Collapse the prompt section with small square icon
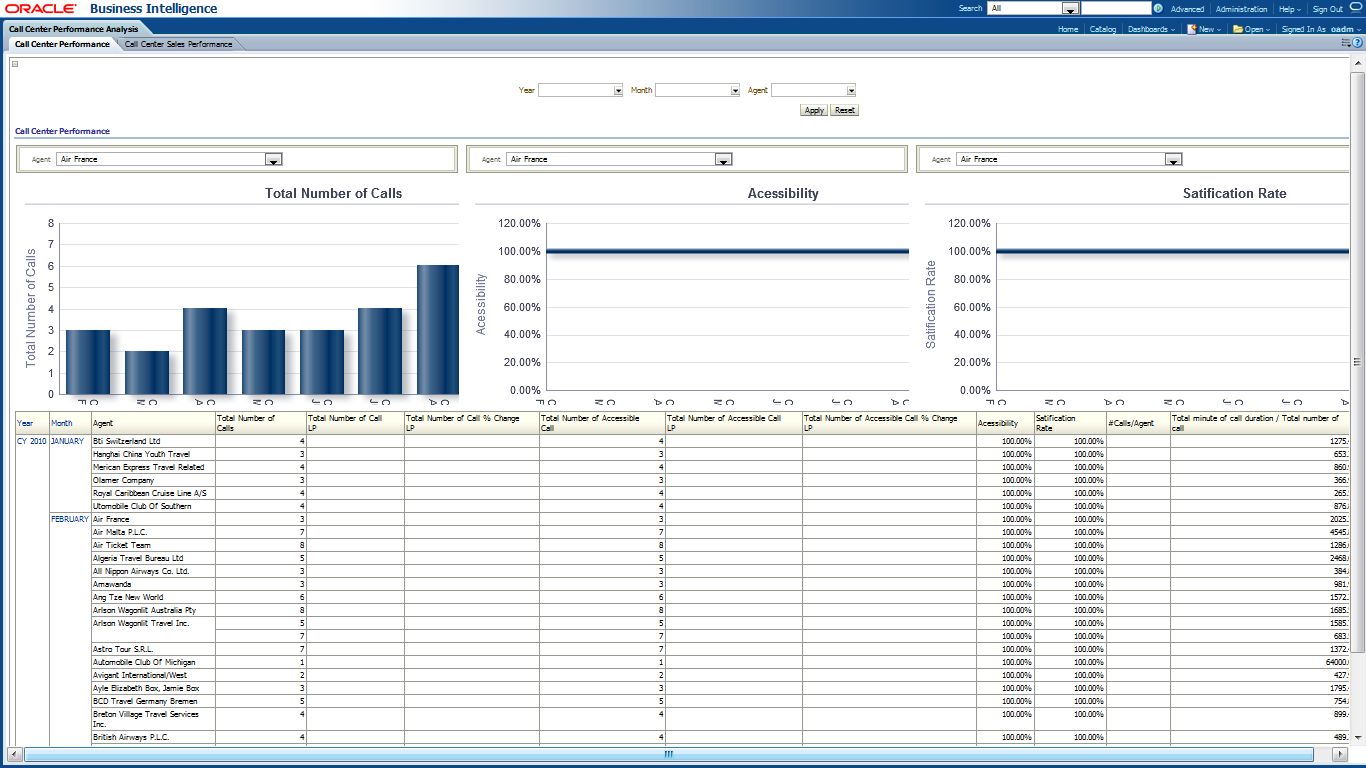Viewport: 1366px width, 768px height. [15, 64]
